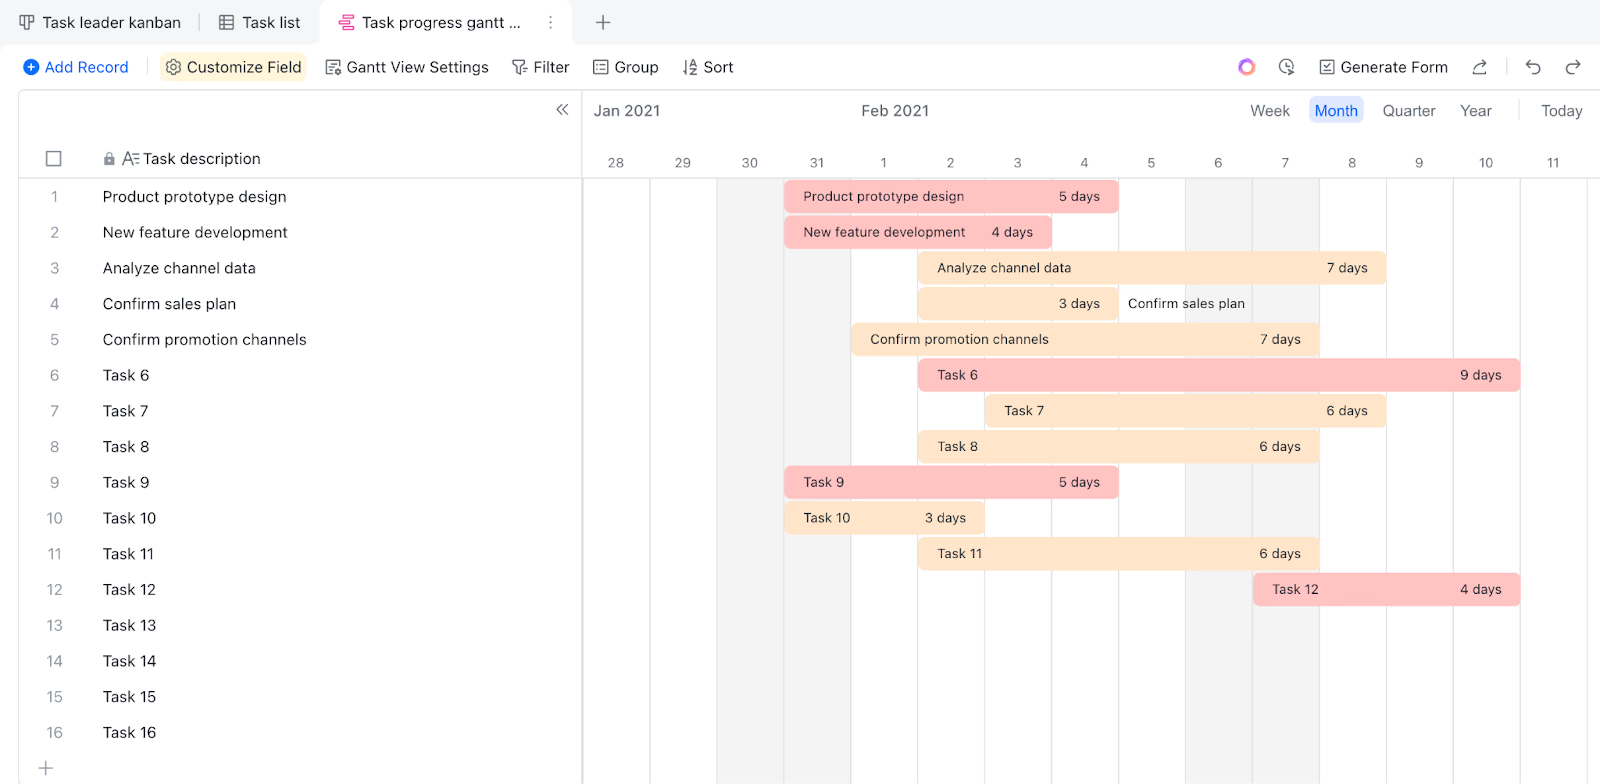Click the redo arrow icon
Viewport: 1600px width, 784px height.
pyautogui.click(x=1573, y=67)
